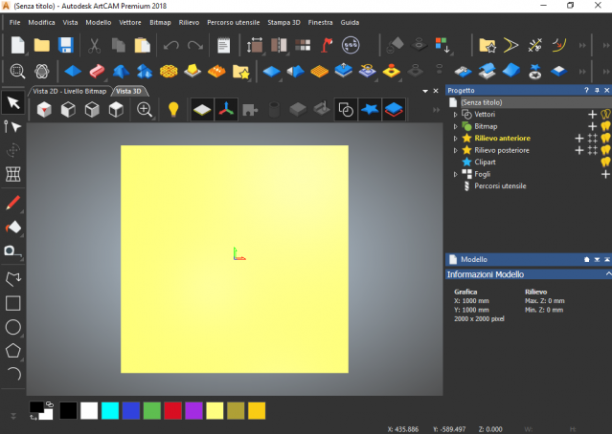
Task: Add a new sheet next to Fogli
Action: point(605,174)
